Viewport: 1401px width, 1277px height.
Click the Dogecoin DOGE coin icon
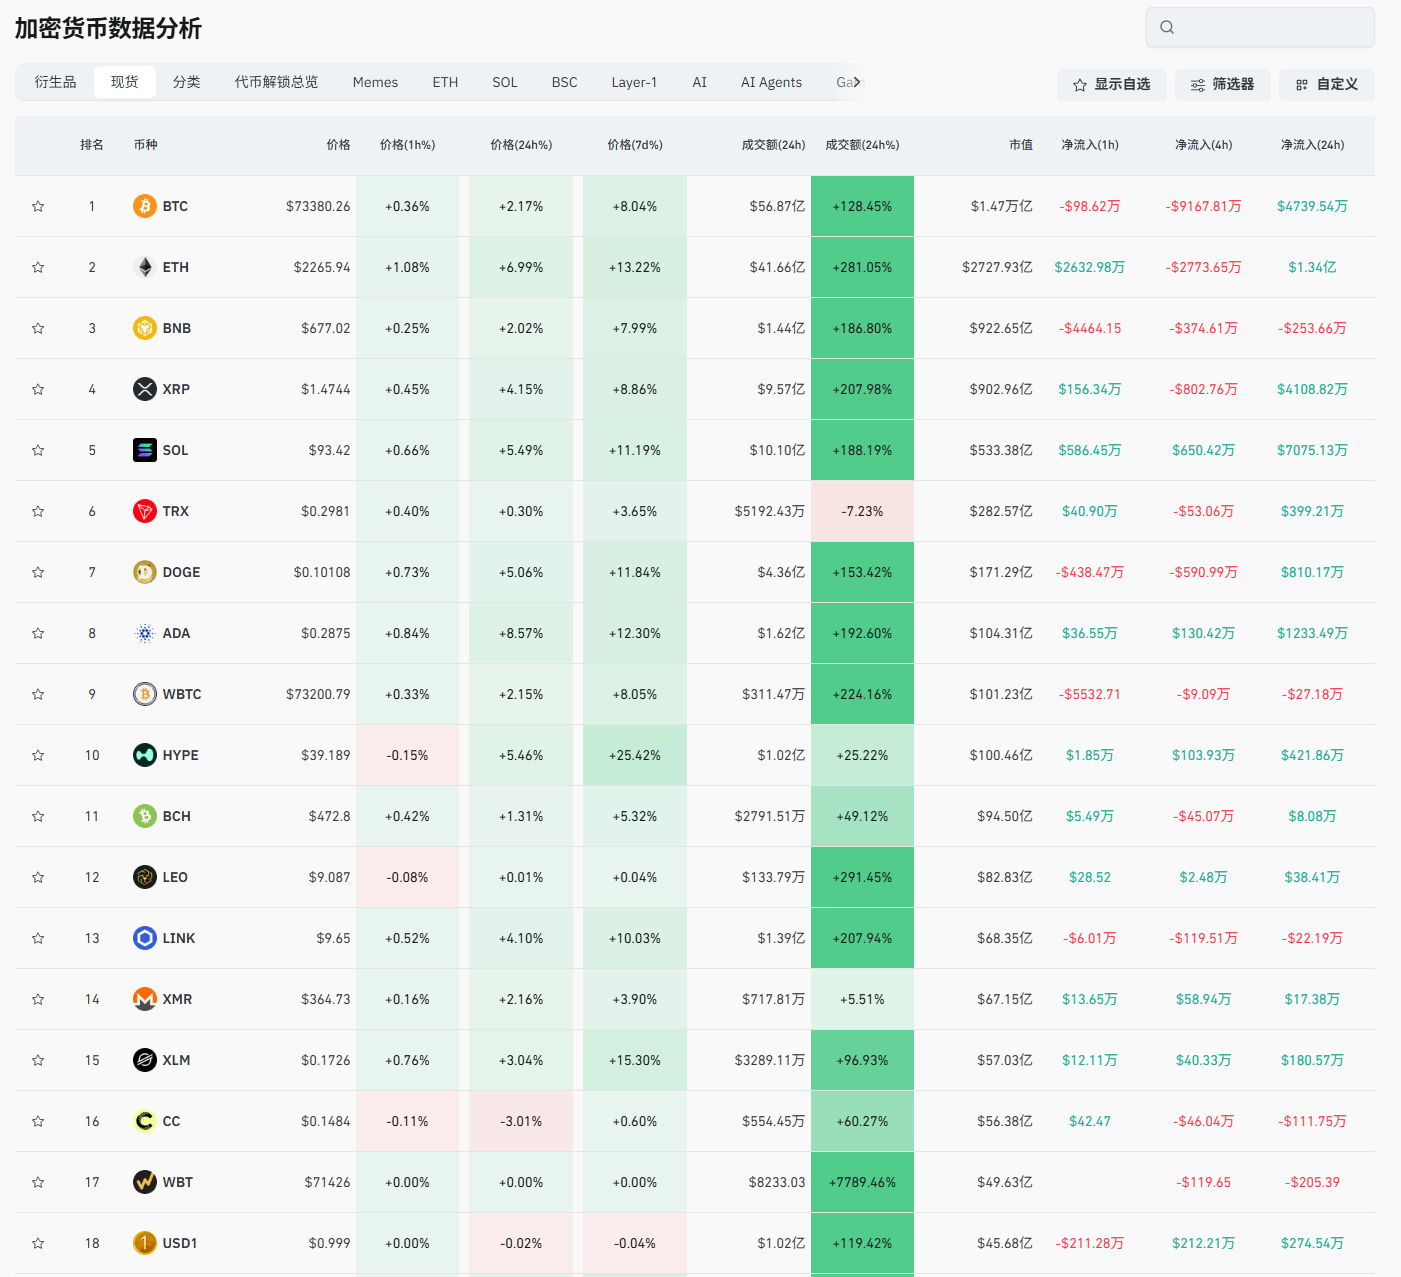tap(145, 572)
